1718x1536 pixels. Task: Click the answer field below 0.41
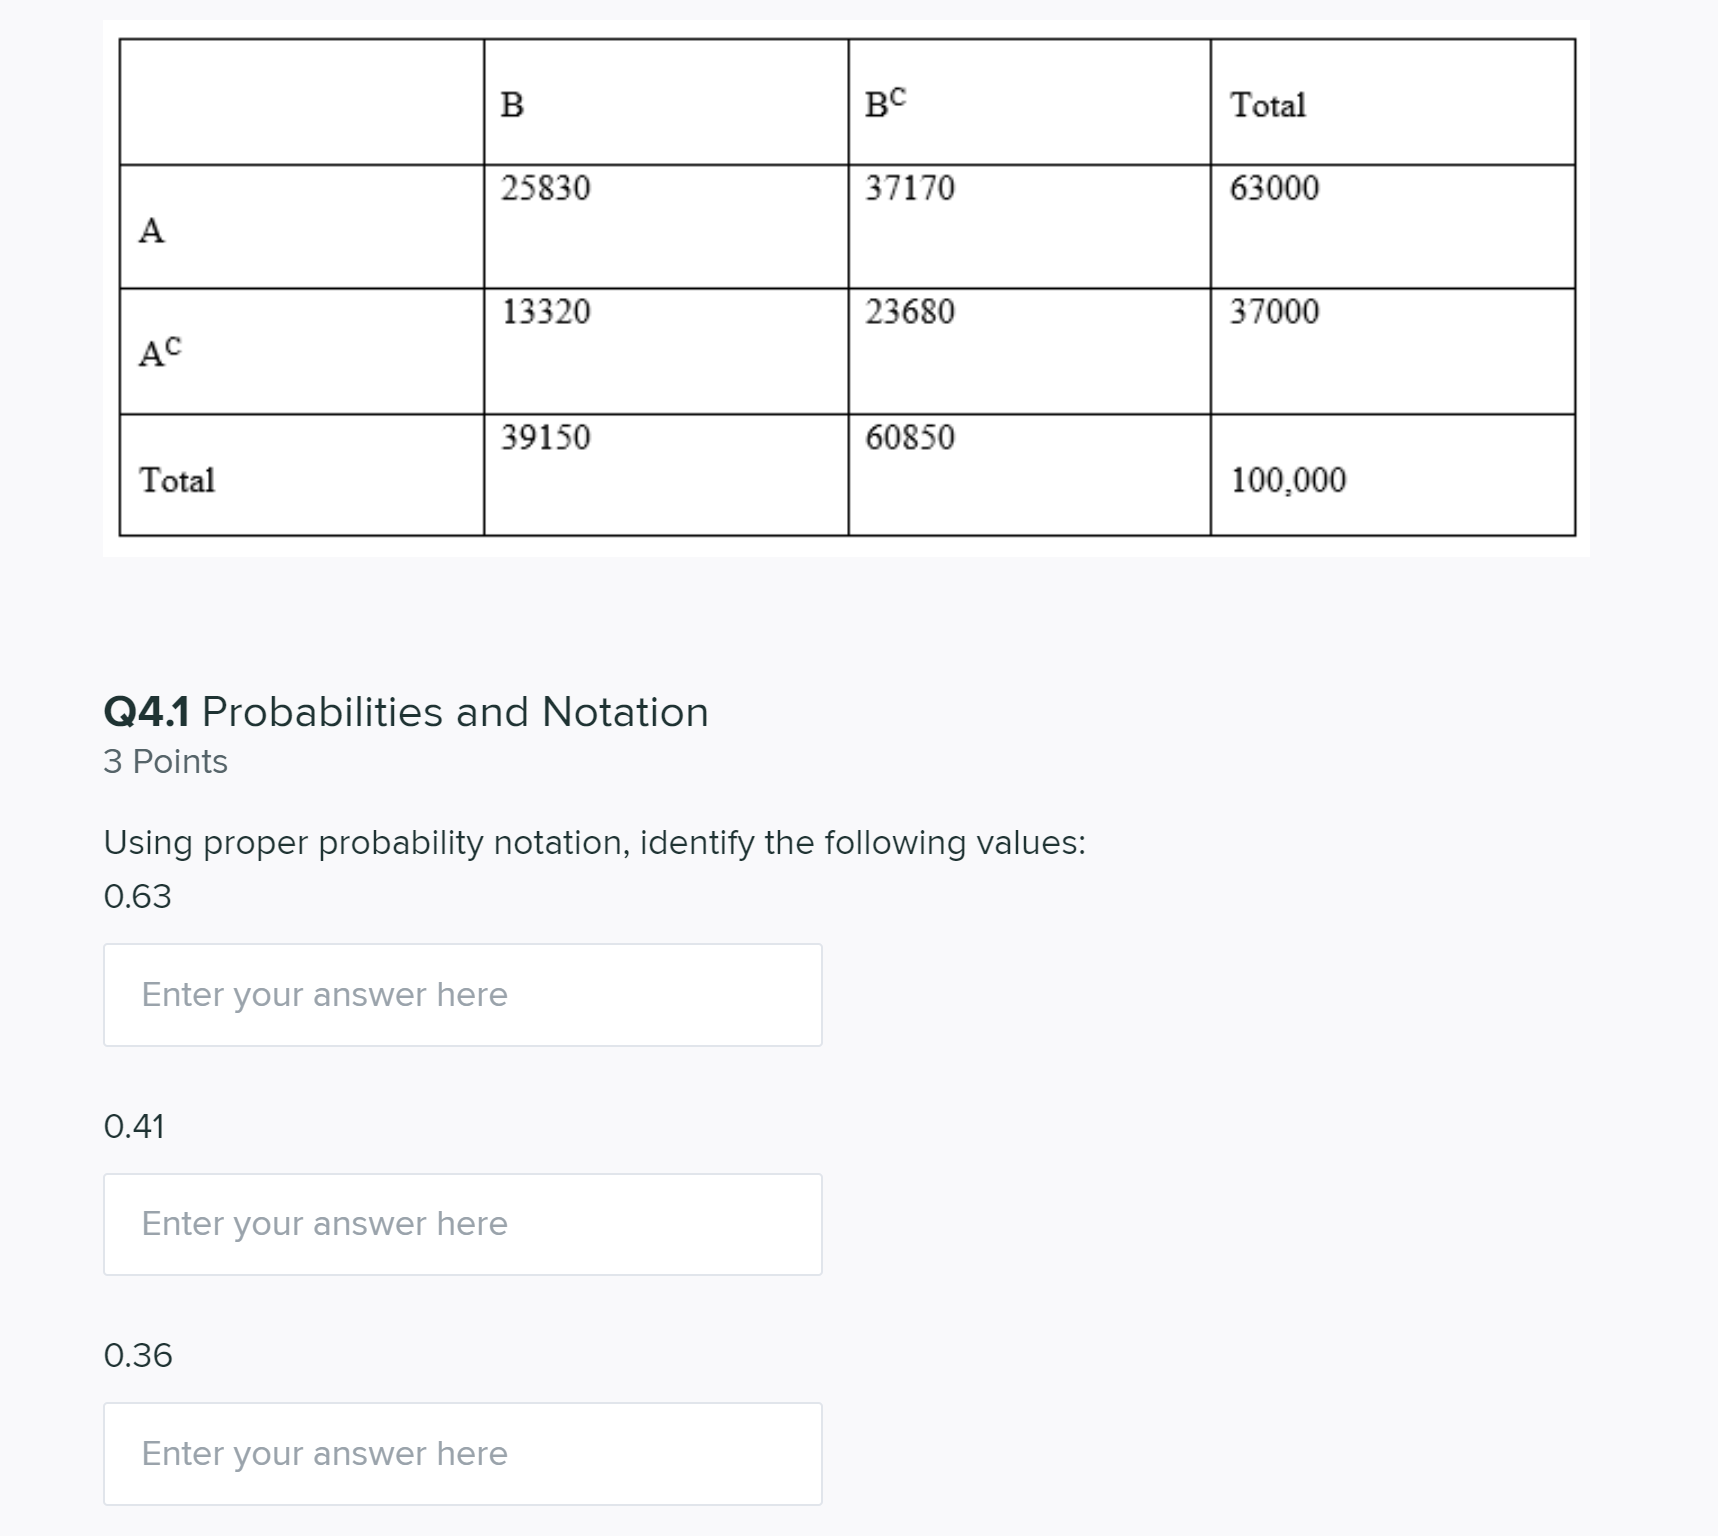461,1223
